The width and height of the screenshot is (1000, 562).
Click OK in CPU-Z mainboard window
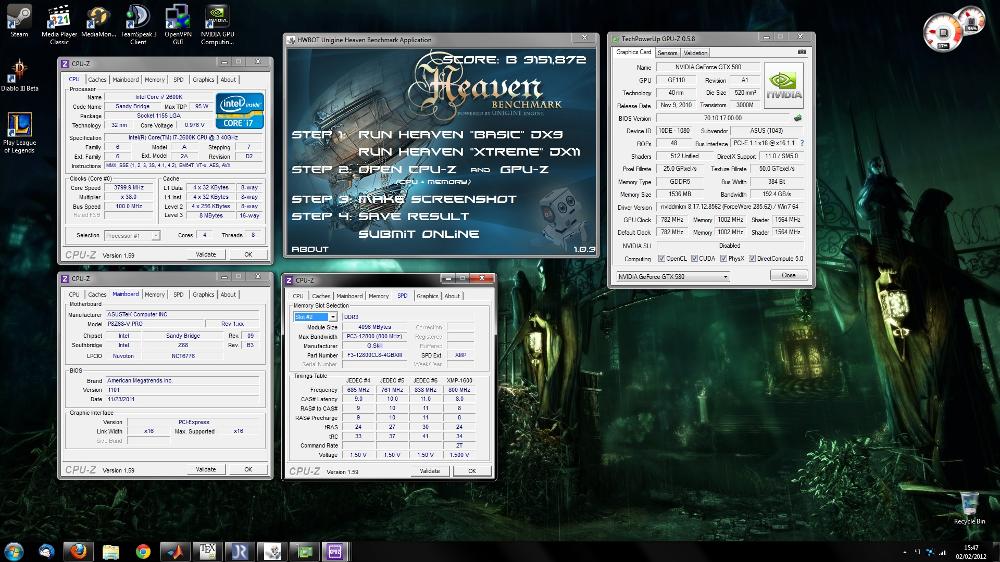[248, 469]
